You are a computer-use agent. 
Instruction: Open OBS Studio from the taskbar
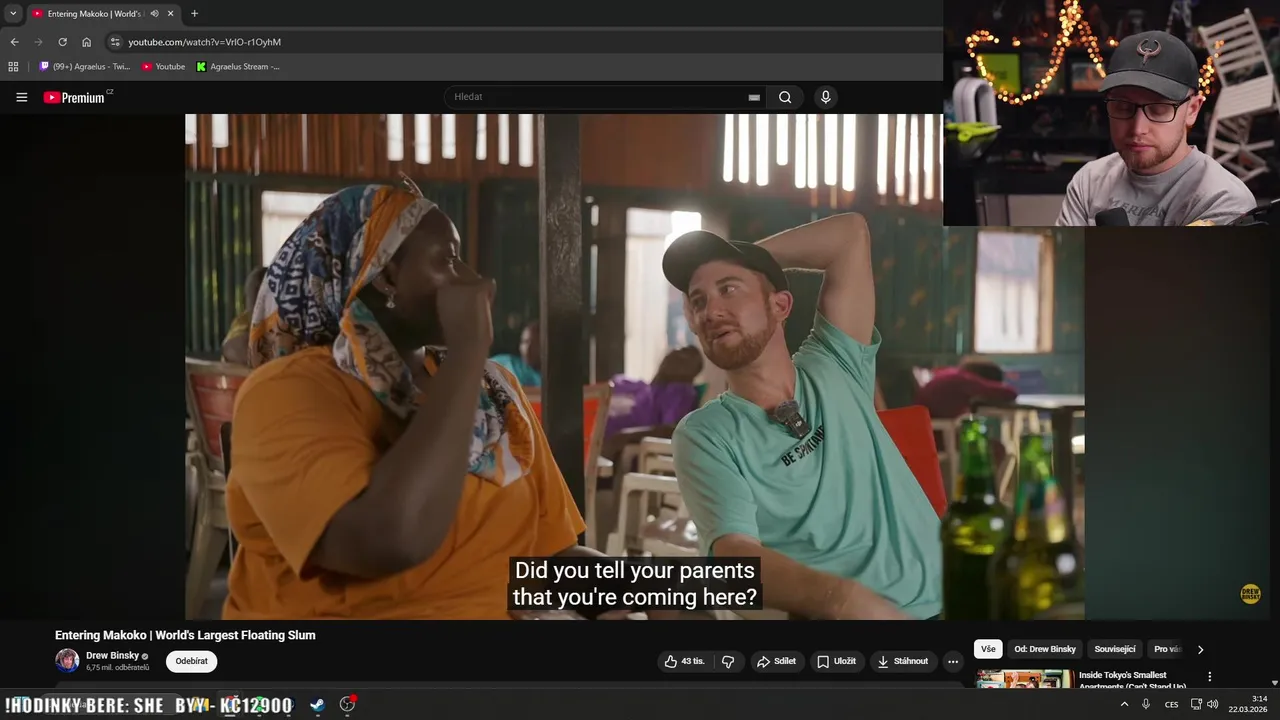pyautogui.click(x=347, y=704)
